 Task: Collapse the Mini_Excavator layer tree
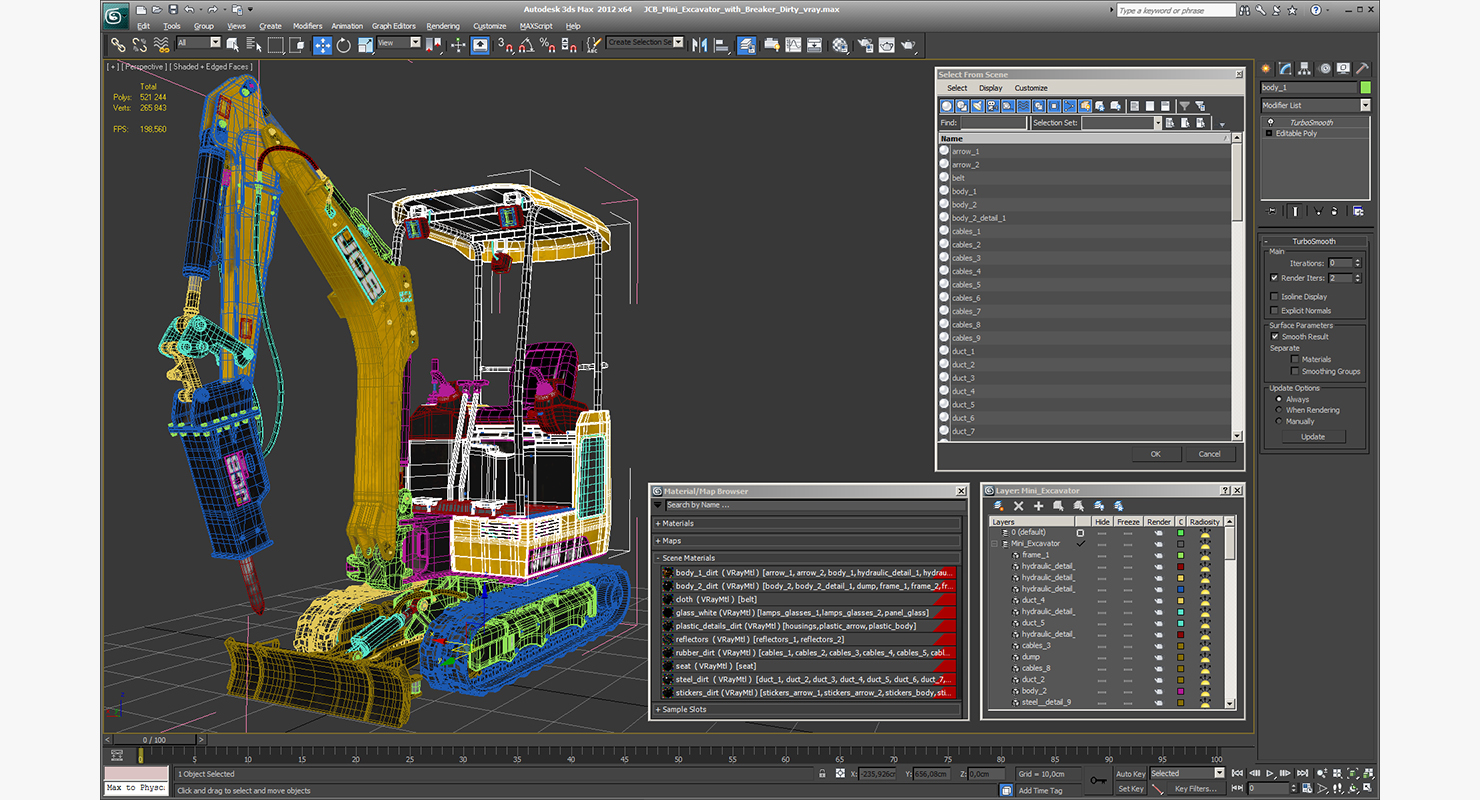click(996, 544)
